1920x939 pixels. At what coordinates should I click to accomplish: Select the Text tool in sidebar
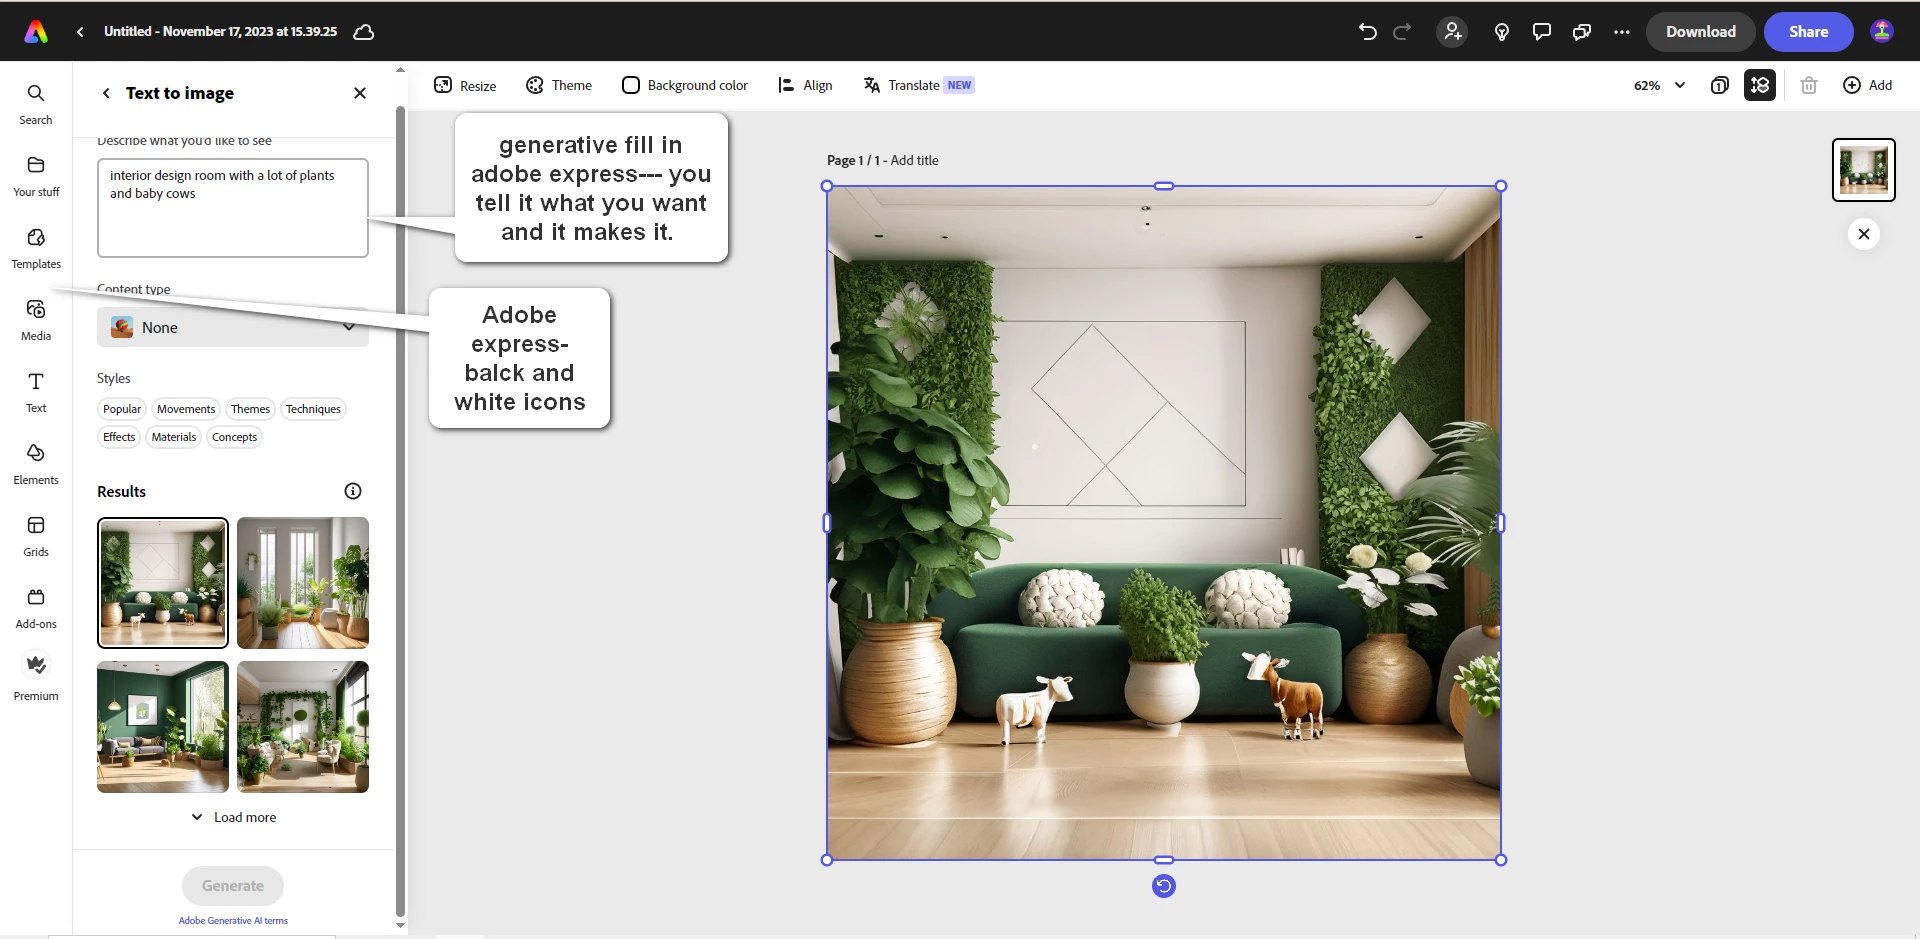(36, 392)
